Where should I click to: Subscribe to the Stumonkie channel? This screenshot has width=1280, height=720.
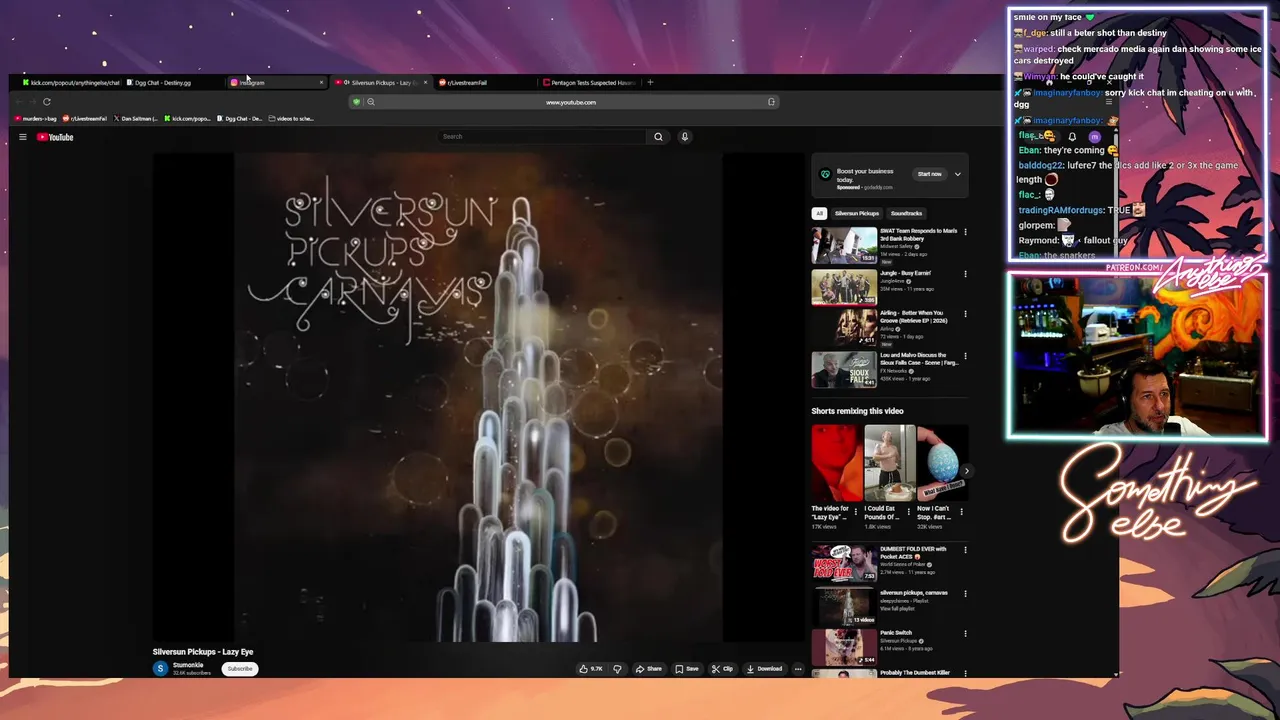pos(240,669)
